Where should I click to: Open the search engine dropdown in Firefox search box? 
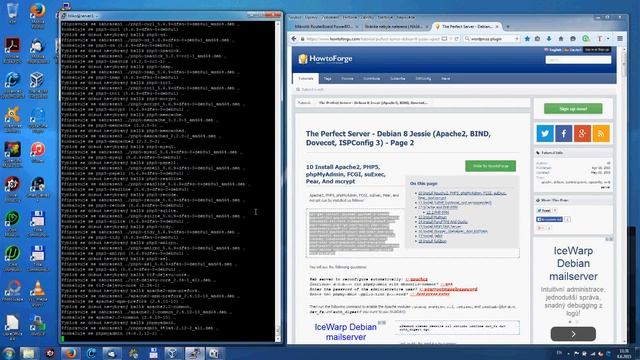pyautogui.click(x=468, y=39)
